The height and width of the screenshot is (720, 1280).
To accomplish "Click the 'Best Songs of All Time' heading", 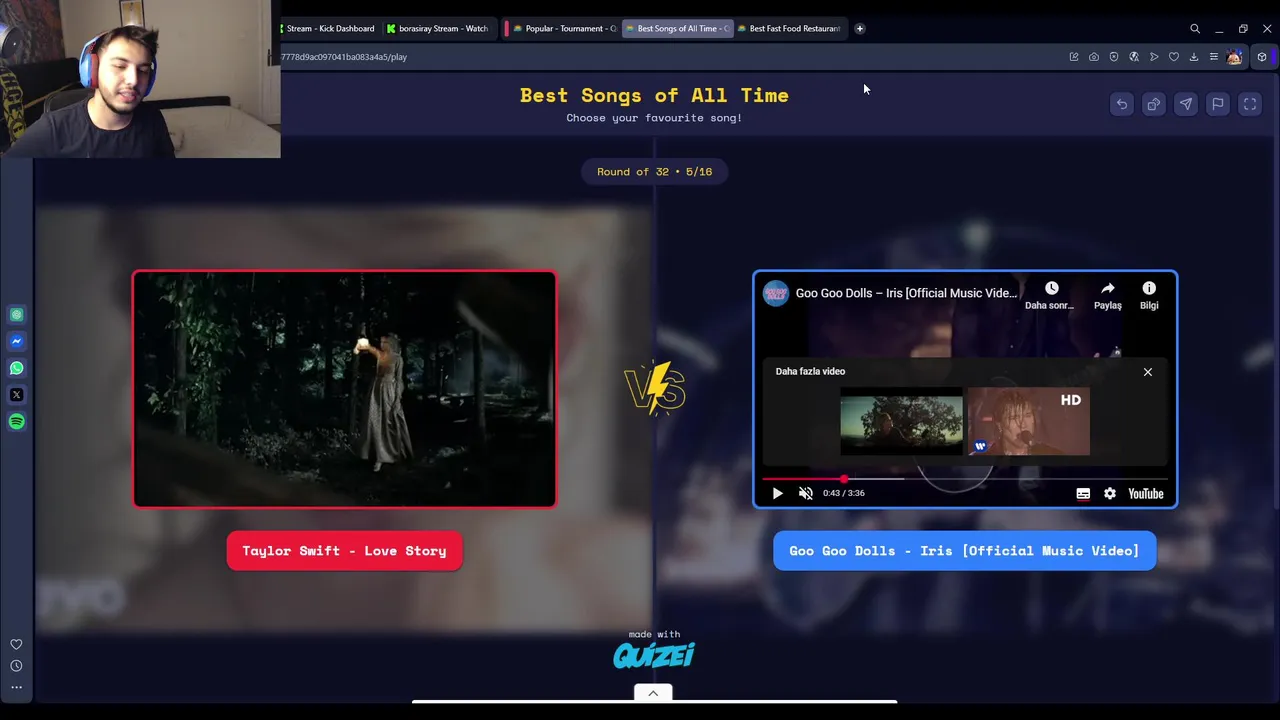I will (x=654, y=95).
